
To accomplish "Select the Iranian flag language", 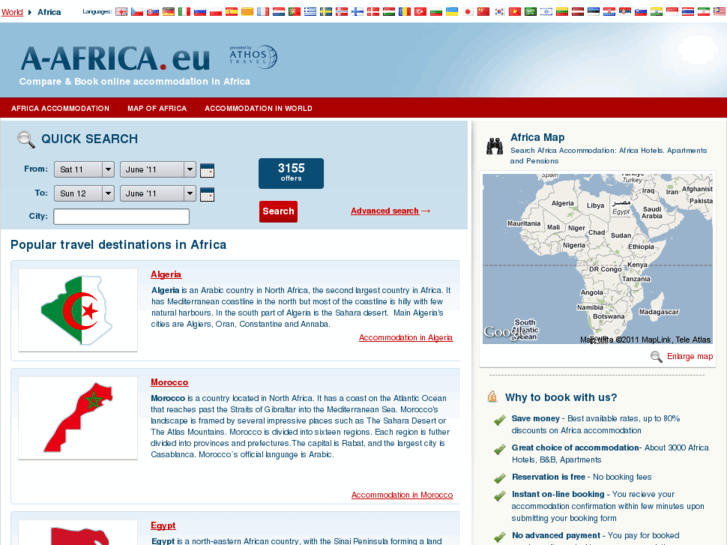I will tap(704, 12).
